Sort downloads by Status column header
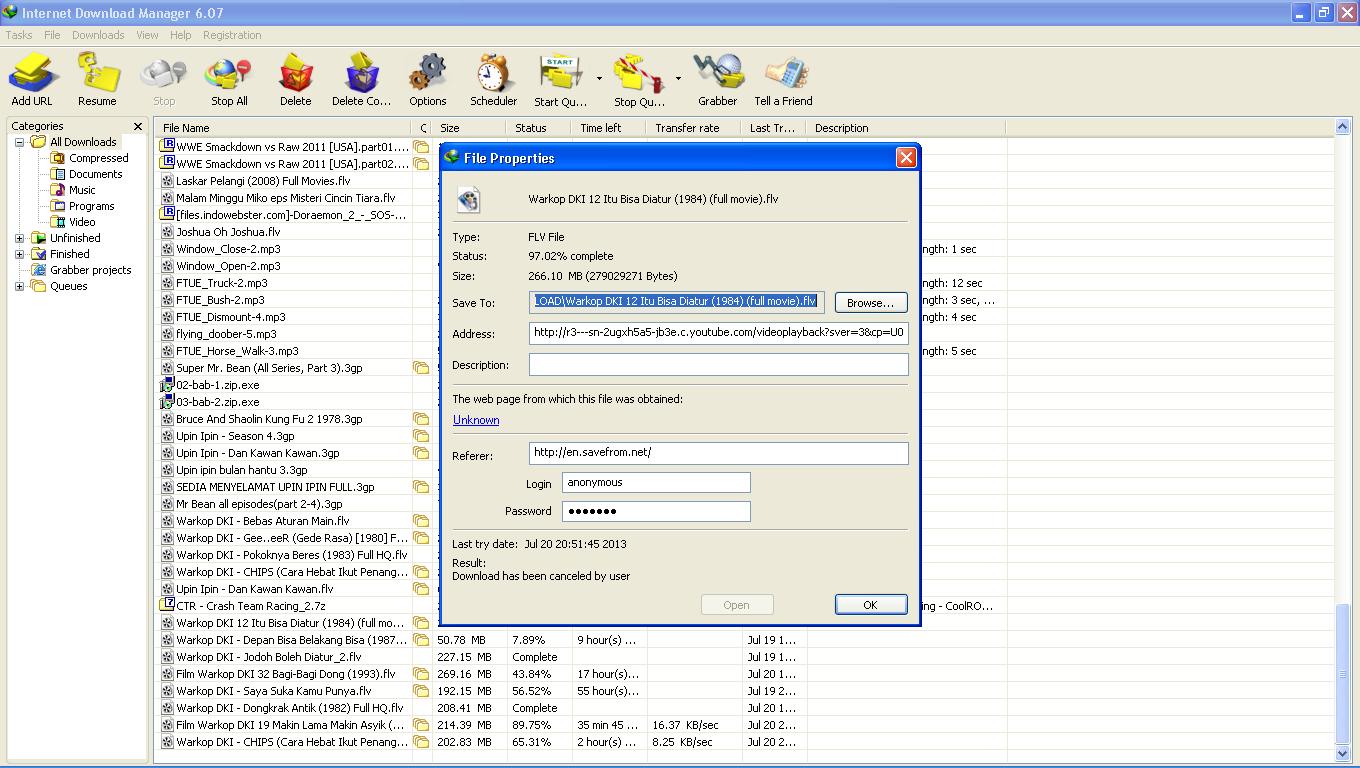Image resolution: width=1360 pixels, height=768 pixels. click(538, 128)
